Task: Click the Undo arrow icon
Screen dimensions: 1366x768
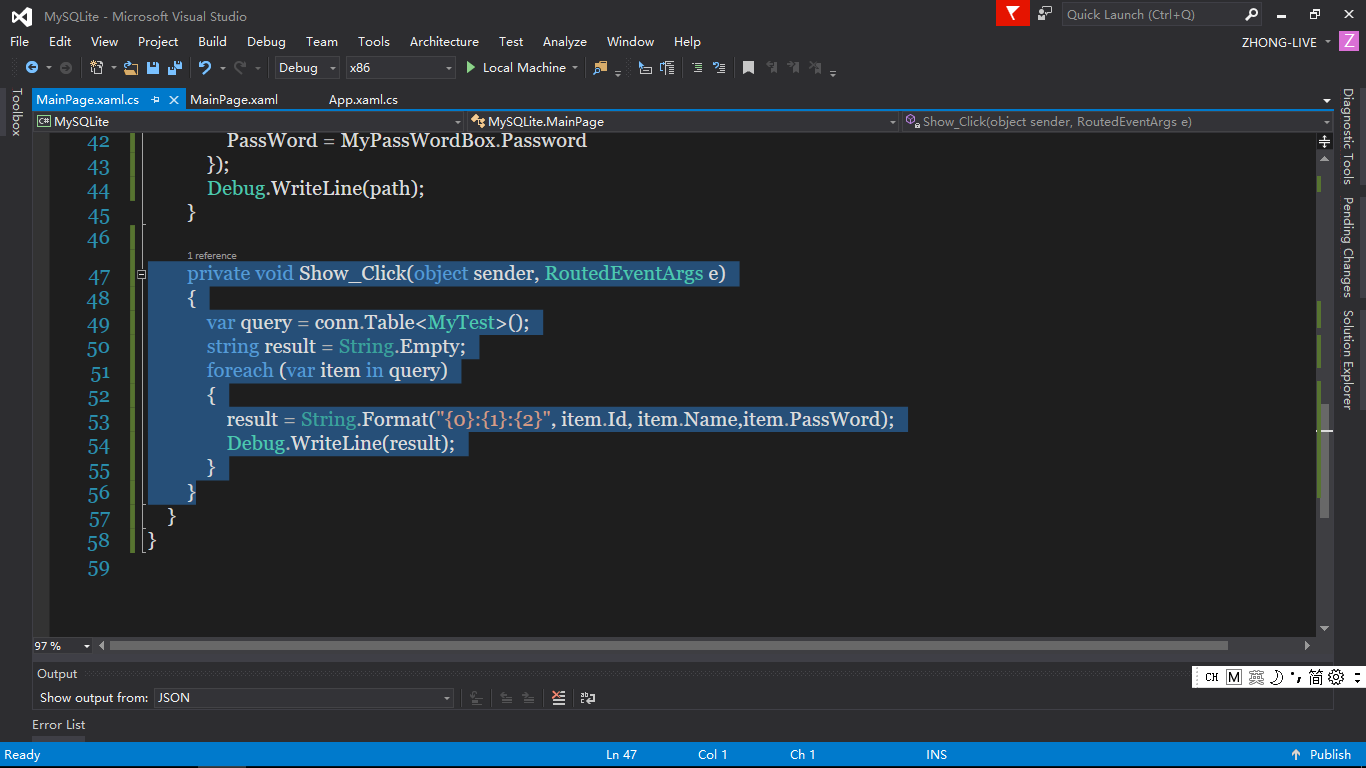Action: tap(204, 68)
